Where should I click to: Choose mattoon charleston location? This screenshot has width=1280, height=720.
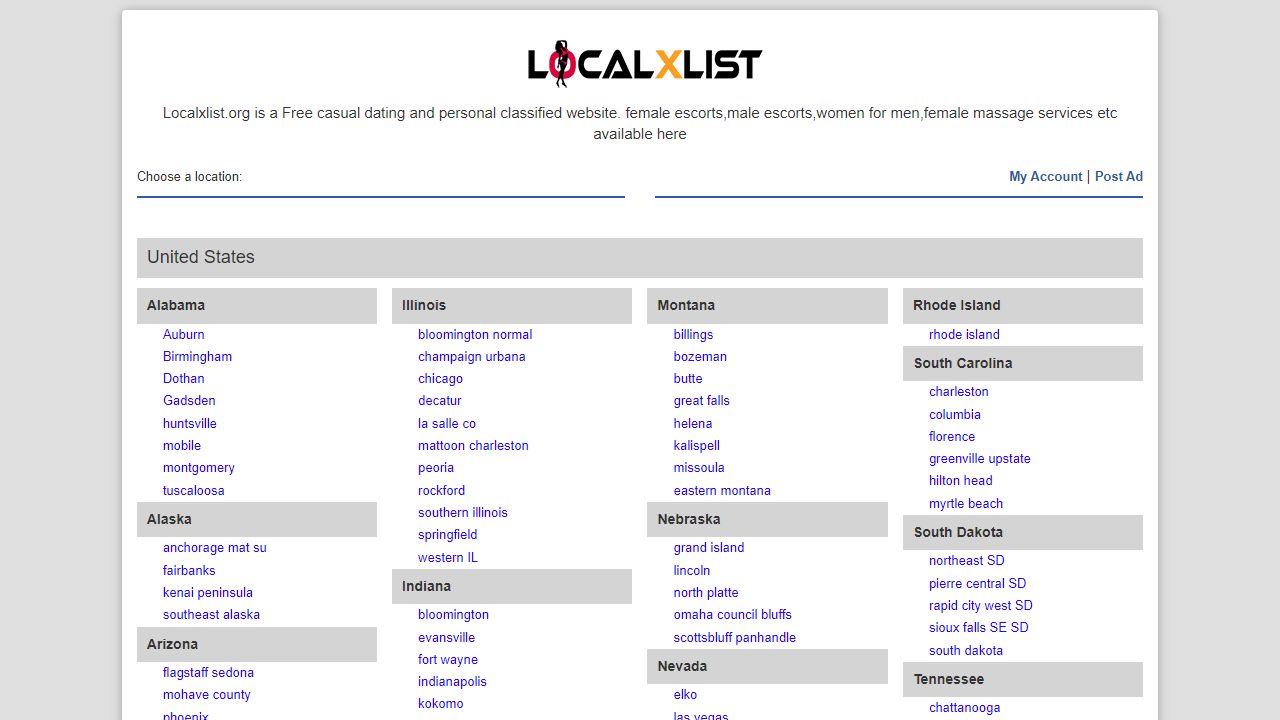click(x=473, y=445)
